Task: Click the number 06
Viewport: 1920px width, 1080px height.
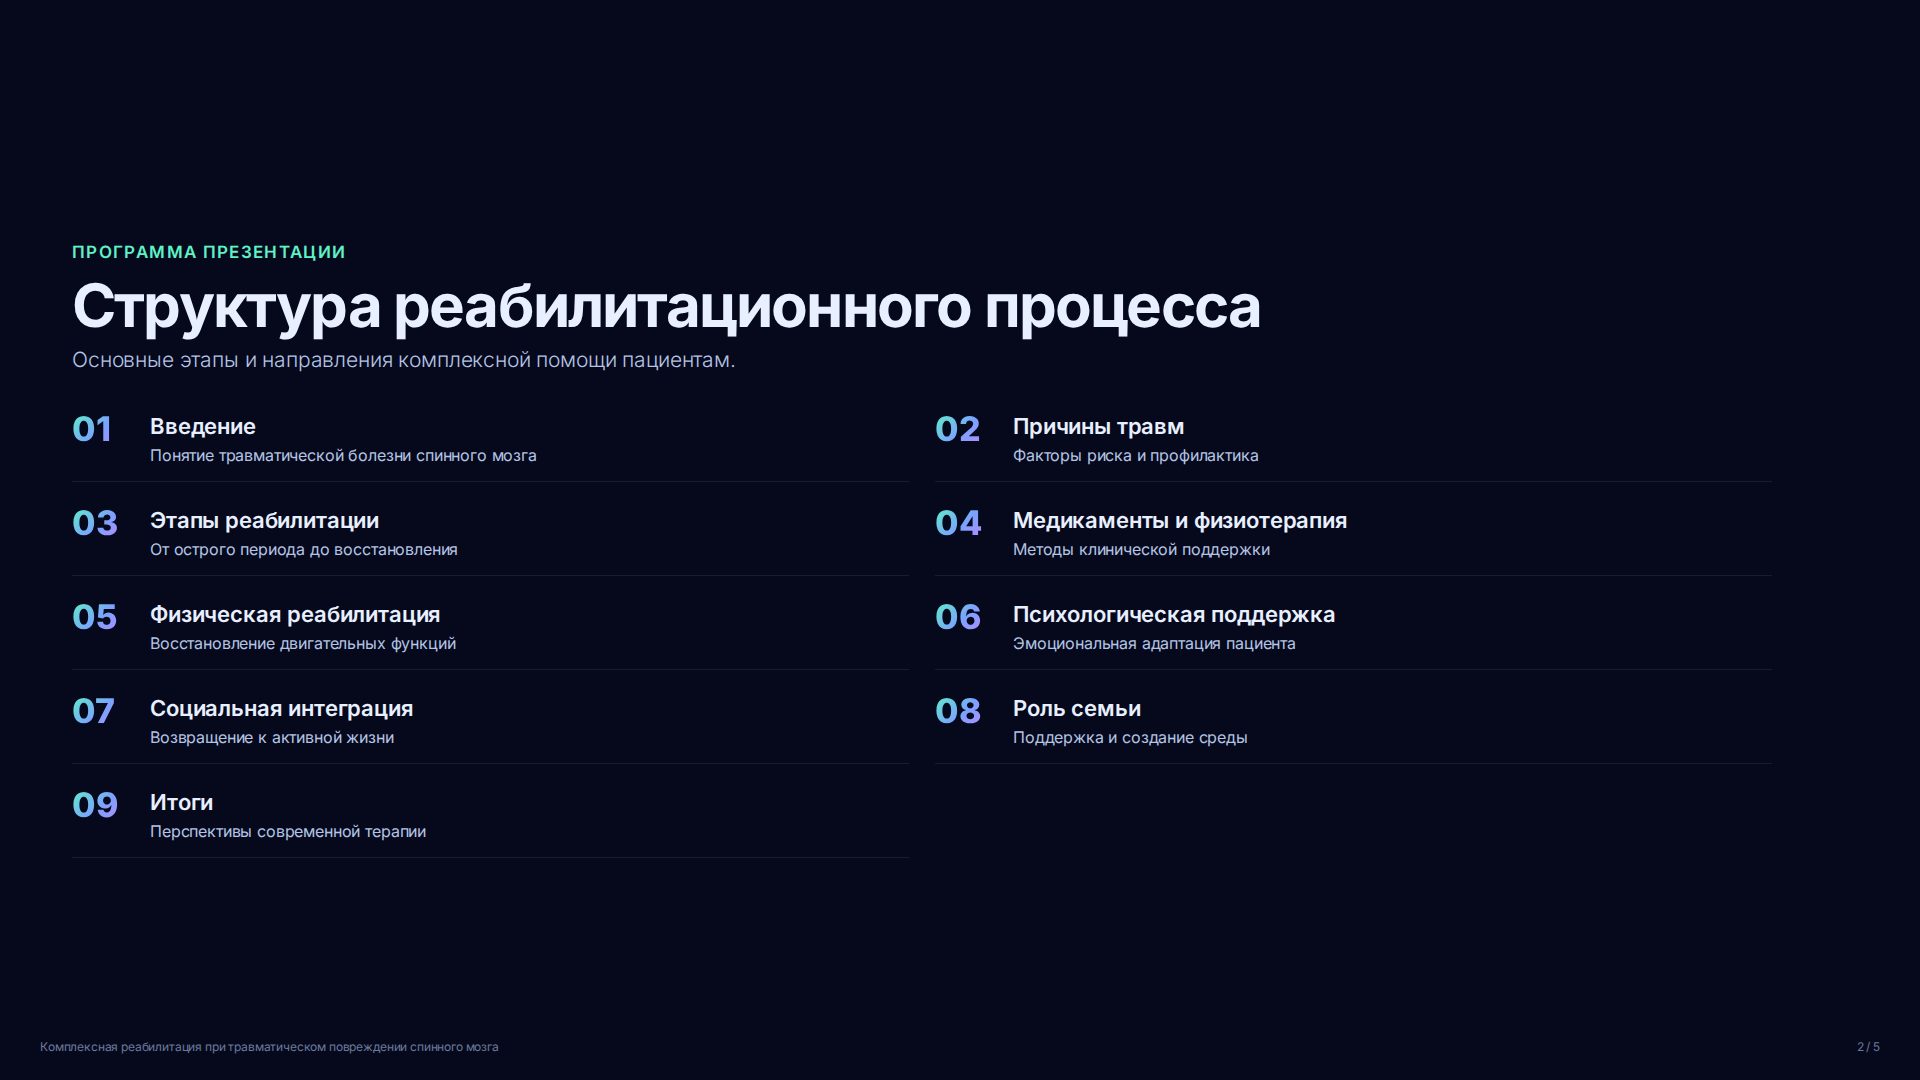Action: click(958, 617)
